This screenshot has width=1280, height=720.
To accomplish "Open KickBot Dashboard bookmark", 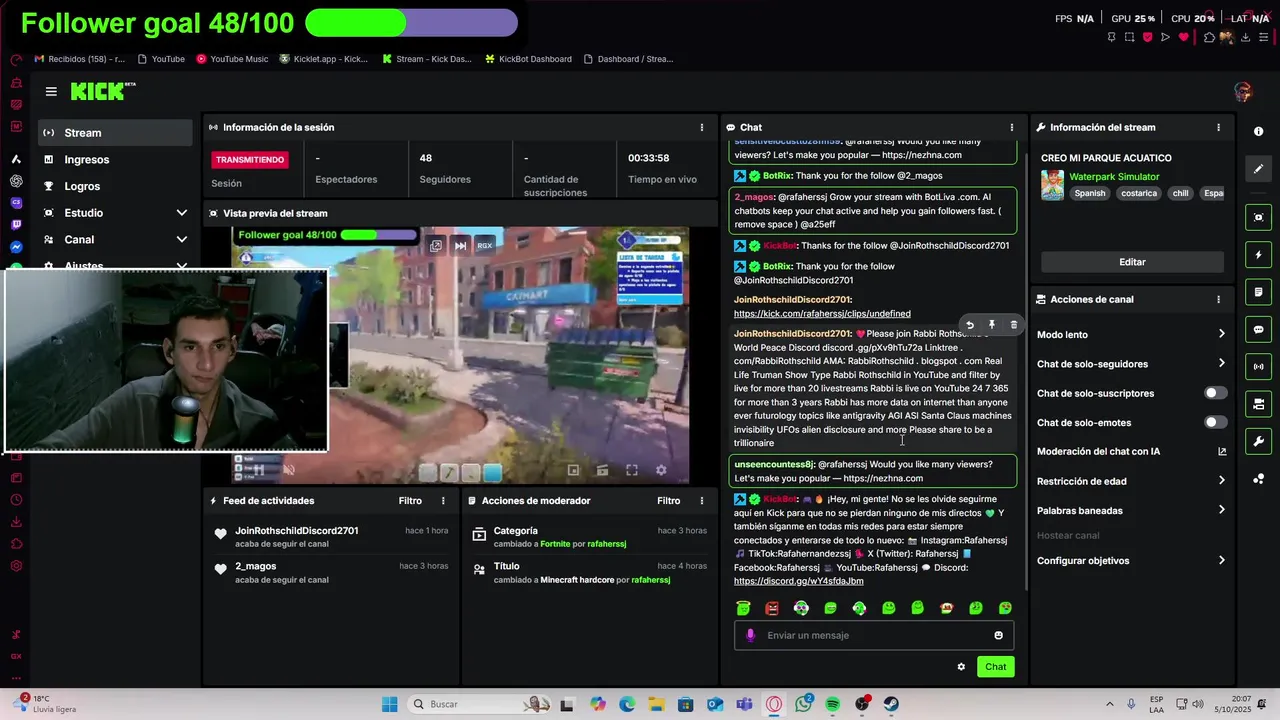I will pos(528,59).
